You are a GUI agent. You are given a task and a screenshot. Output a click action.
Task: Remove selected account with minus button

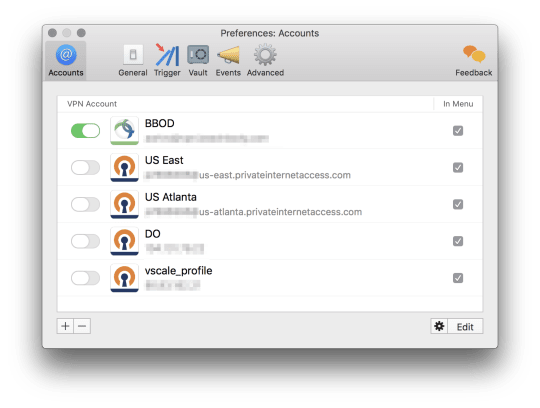[x=82, y=326]
